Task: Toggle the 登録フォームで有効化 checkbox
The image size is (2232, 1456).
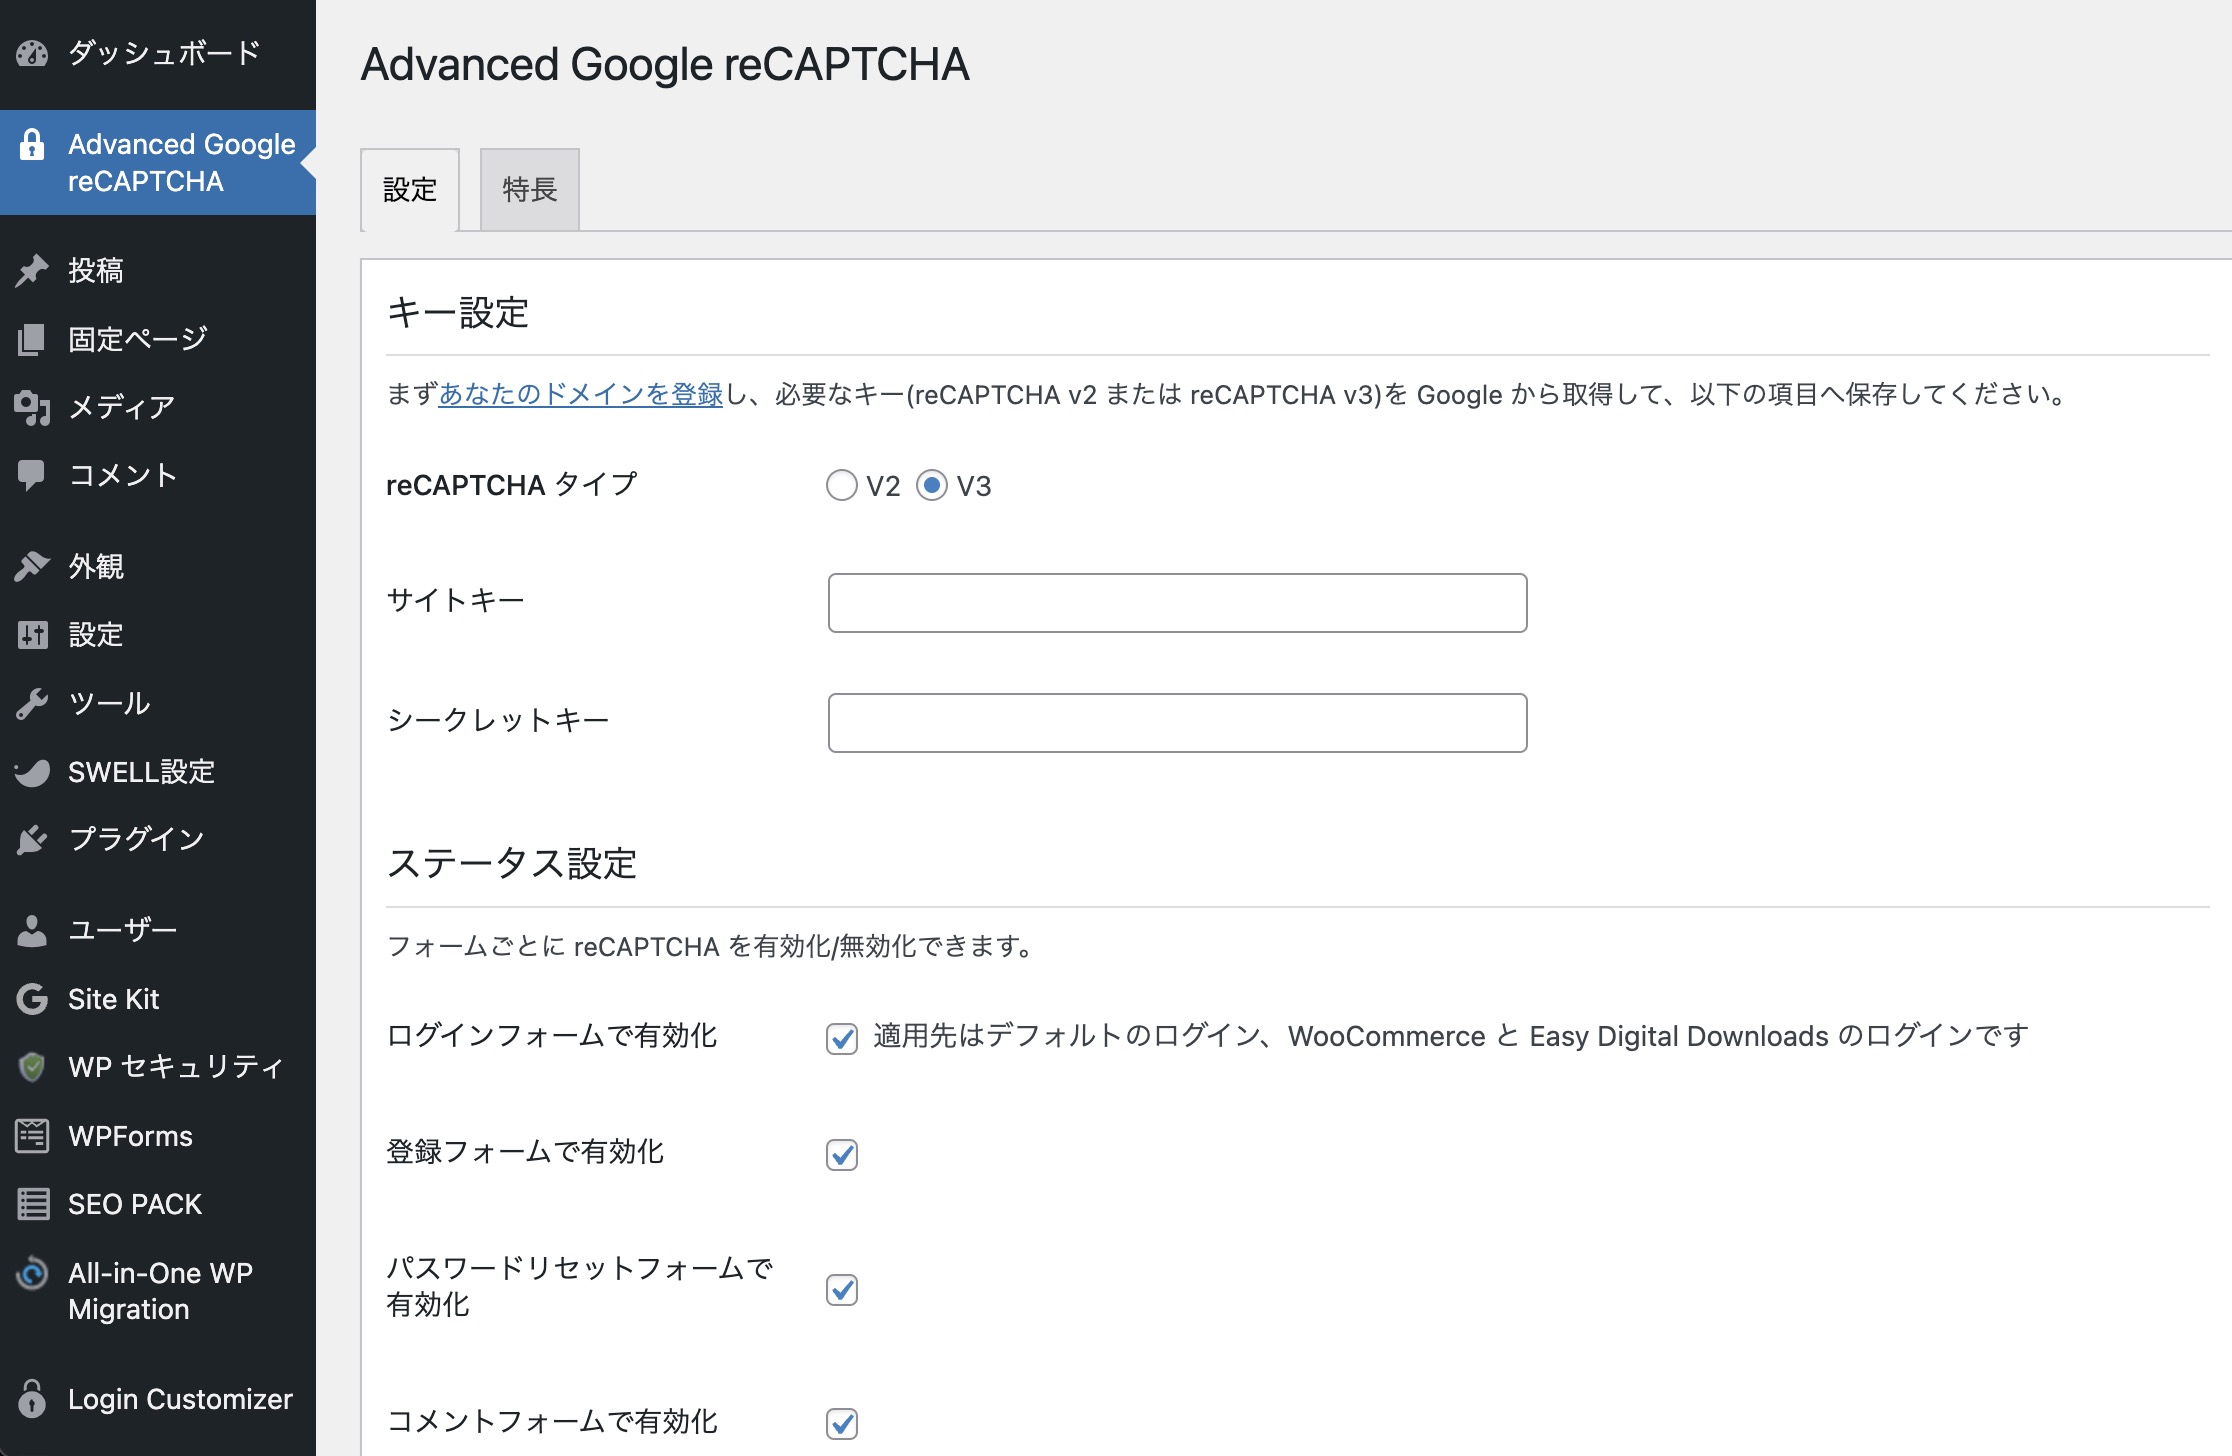Action: point(842,1155)
